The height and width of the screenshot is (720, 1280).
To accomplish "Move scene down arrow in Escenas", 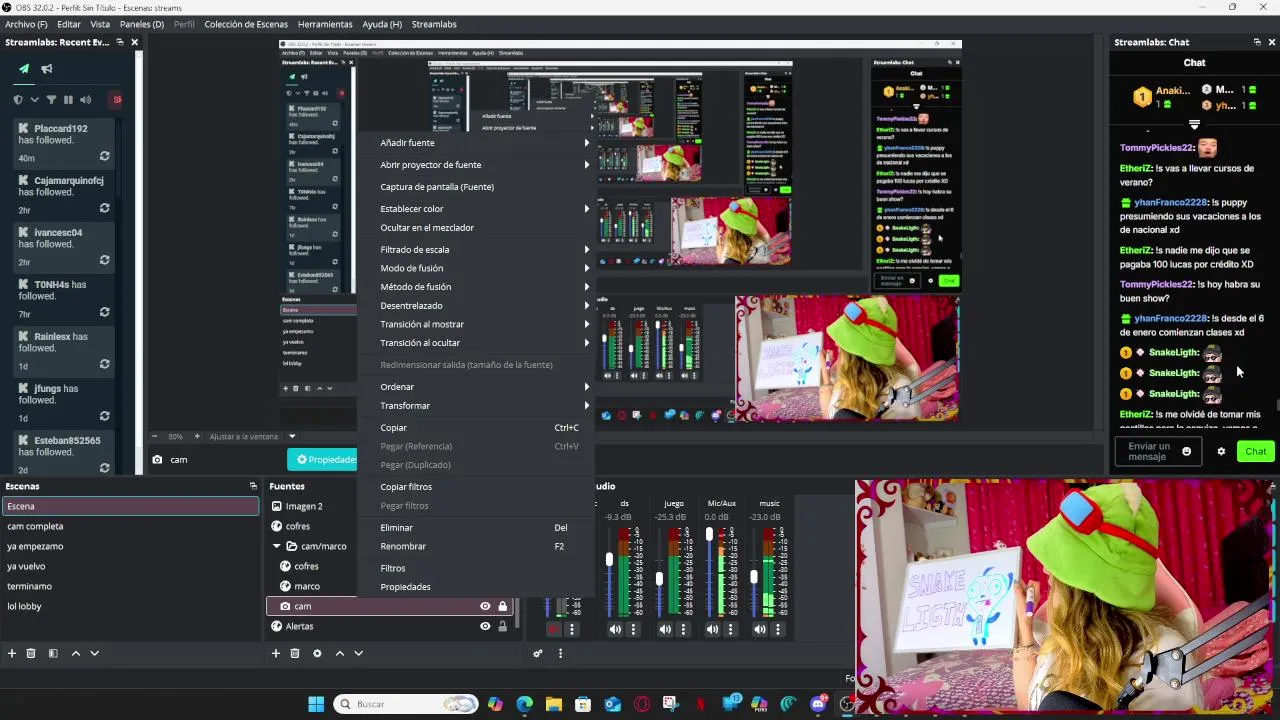I will pos(94,653).
